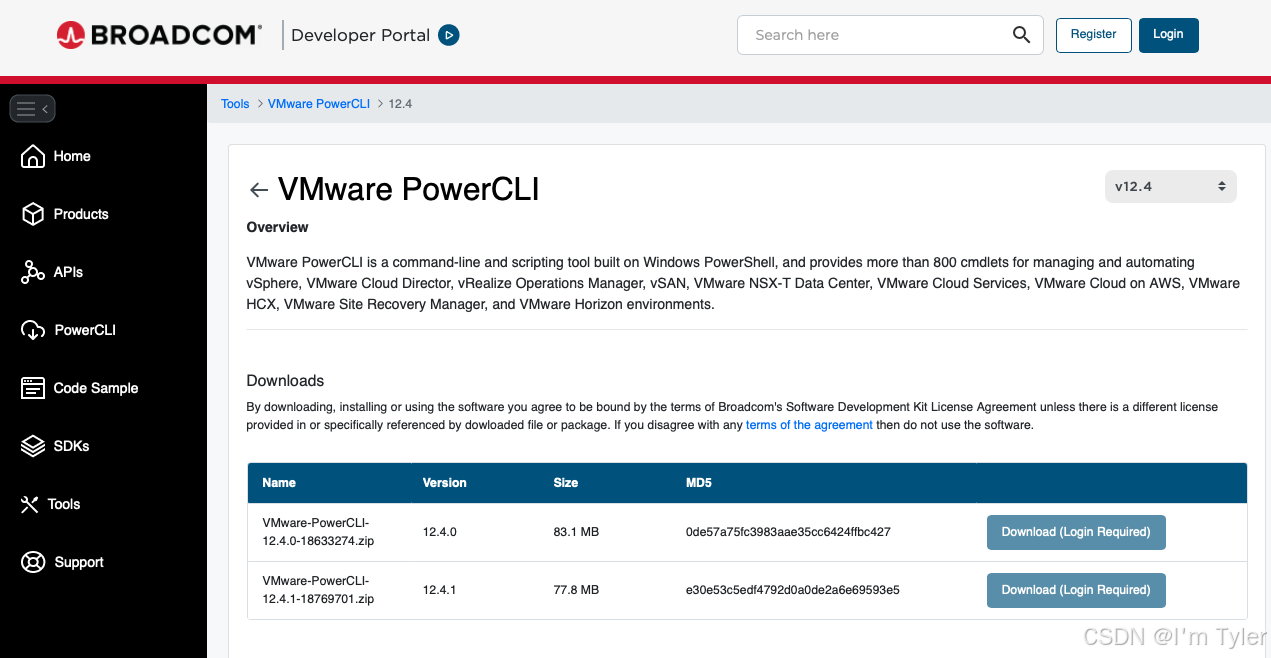The image size is (1271, 658).
Task: Click the Home house icon in sidebar
Action: coord(33,157)
